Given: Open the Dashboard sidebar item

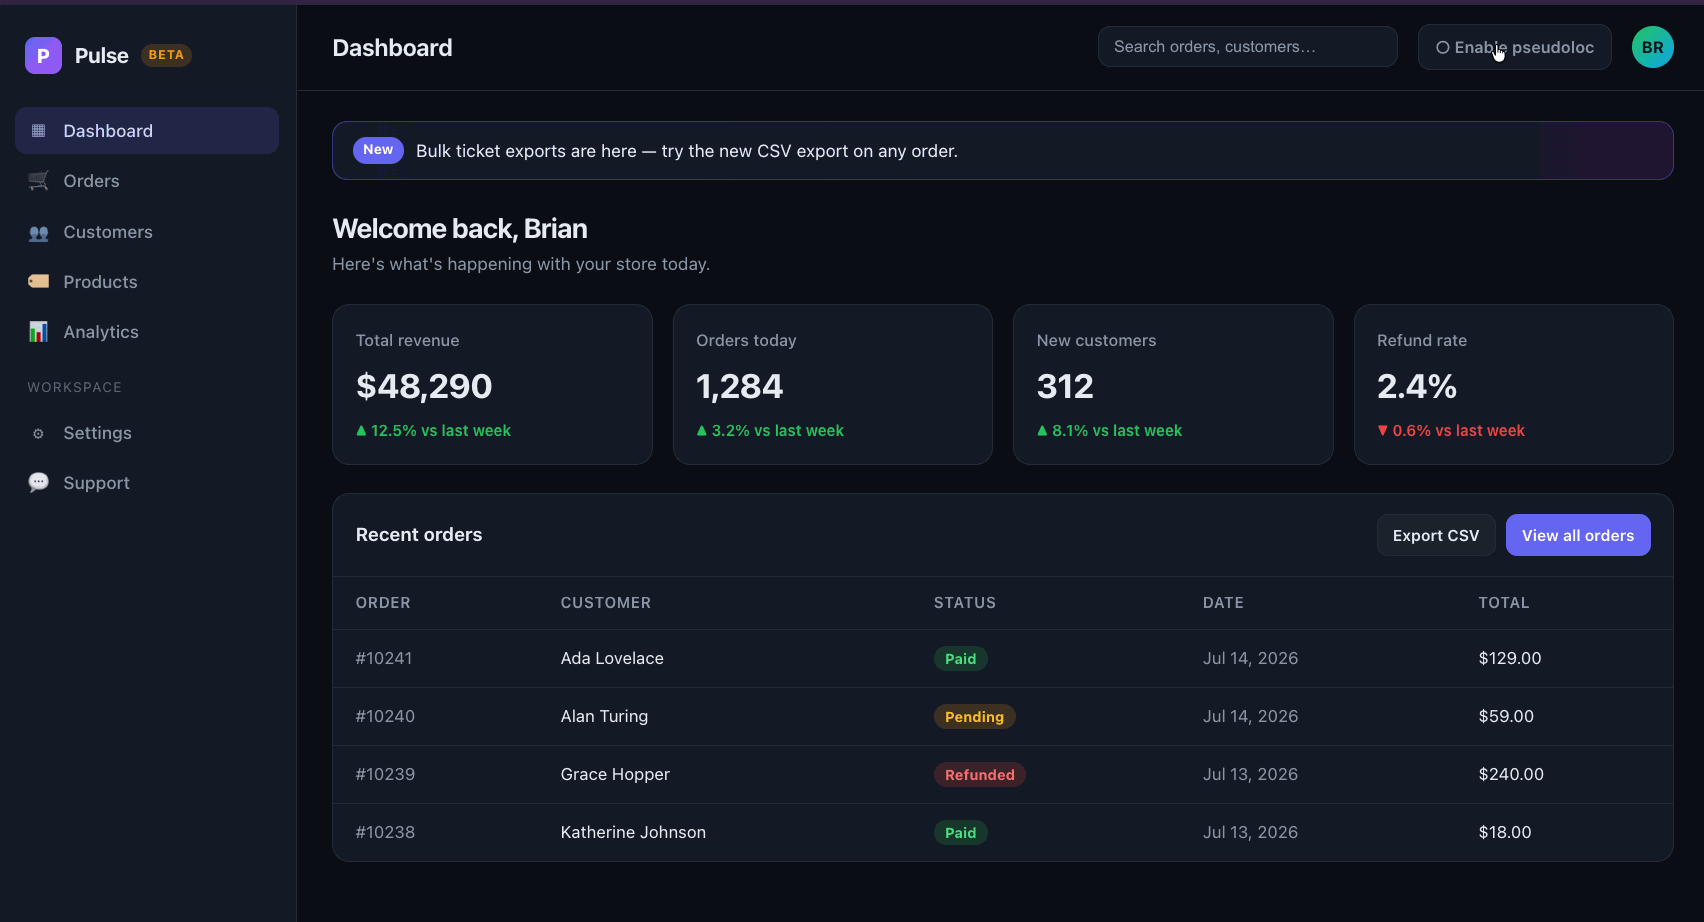Looking at the screenshot, I should tap(147, 130).
